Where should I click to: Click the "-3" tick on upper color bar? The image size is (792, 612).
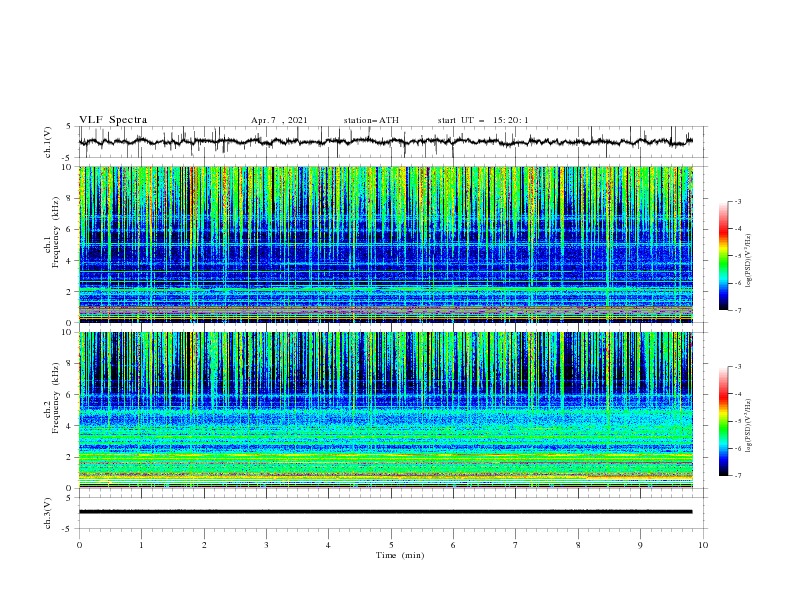(x=737, y=202)
